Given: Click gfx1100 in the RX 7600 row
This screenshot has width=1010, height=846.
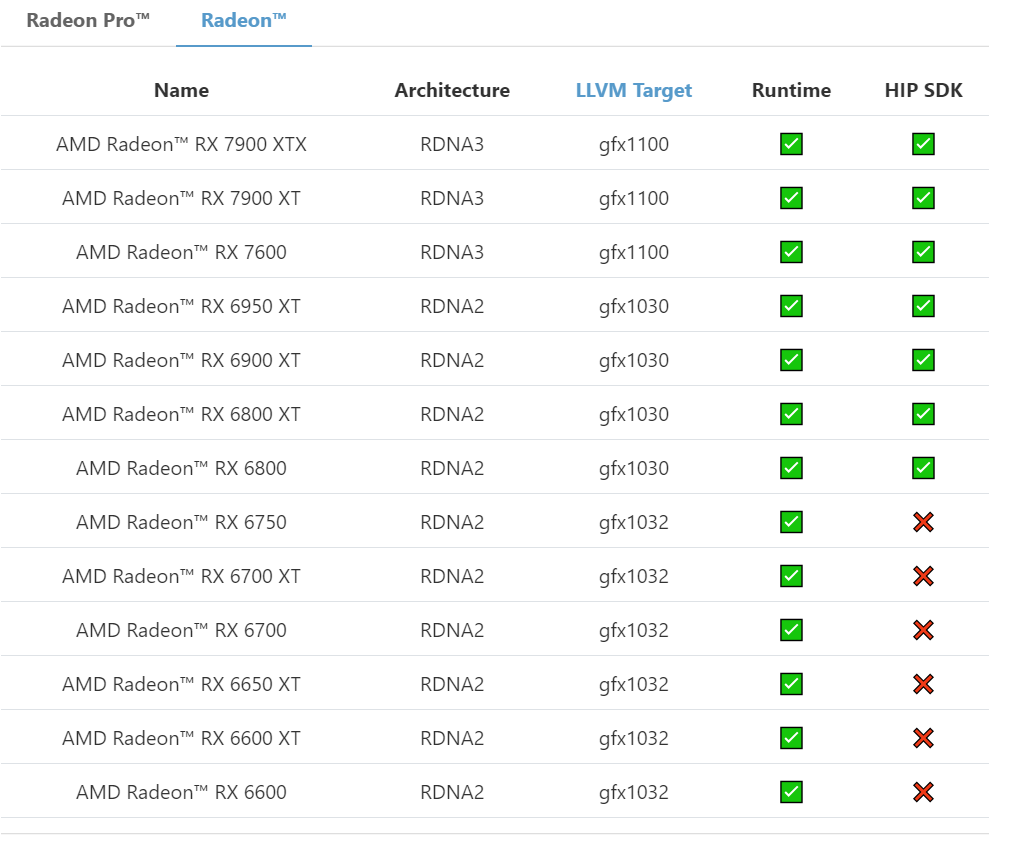Looking at the screenshot, I should coord(634,253).
